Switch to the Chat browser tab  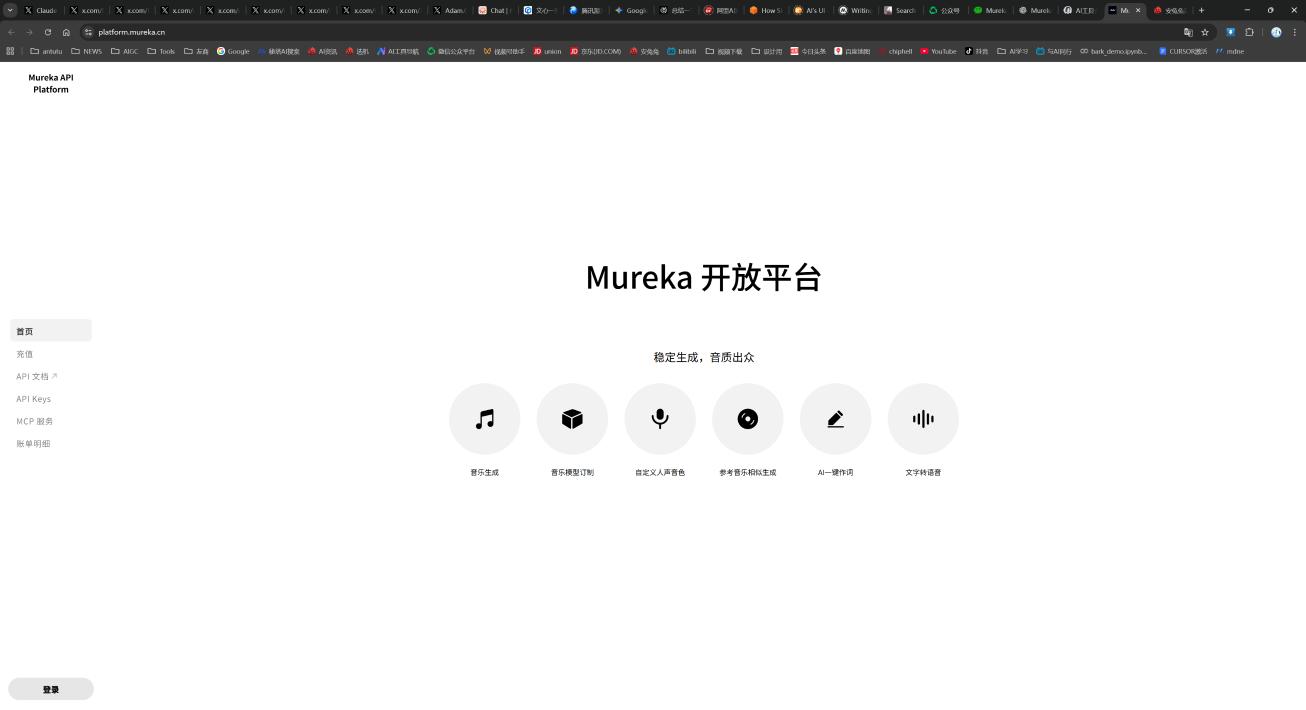(x=495, y=10)
